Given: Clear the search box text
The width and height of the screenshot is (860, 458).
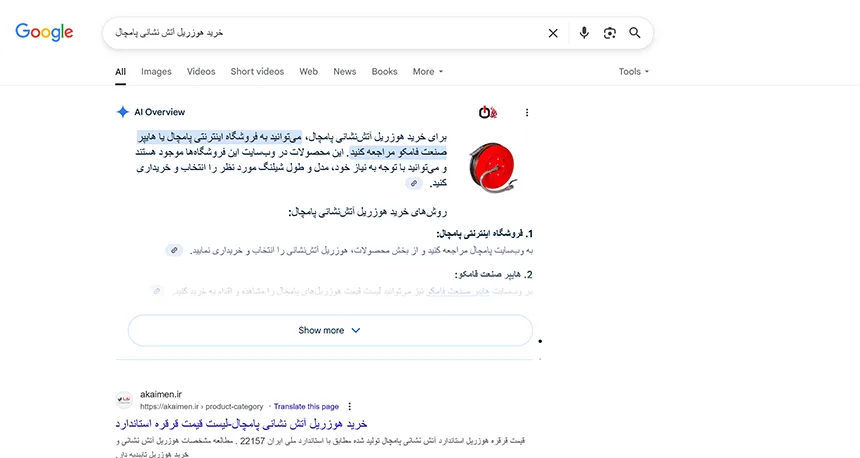Looking at the screenshot, I should pos(553,33).
